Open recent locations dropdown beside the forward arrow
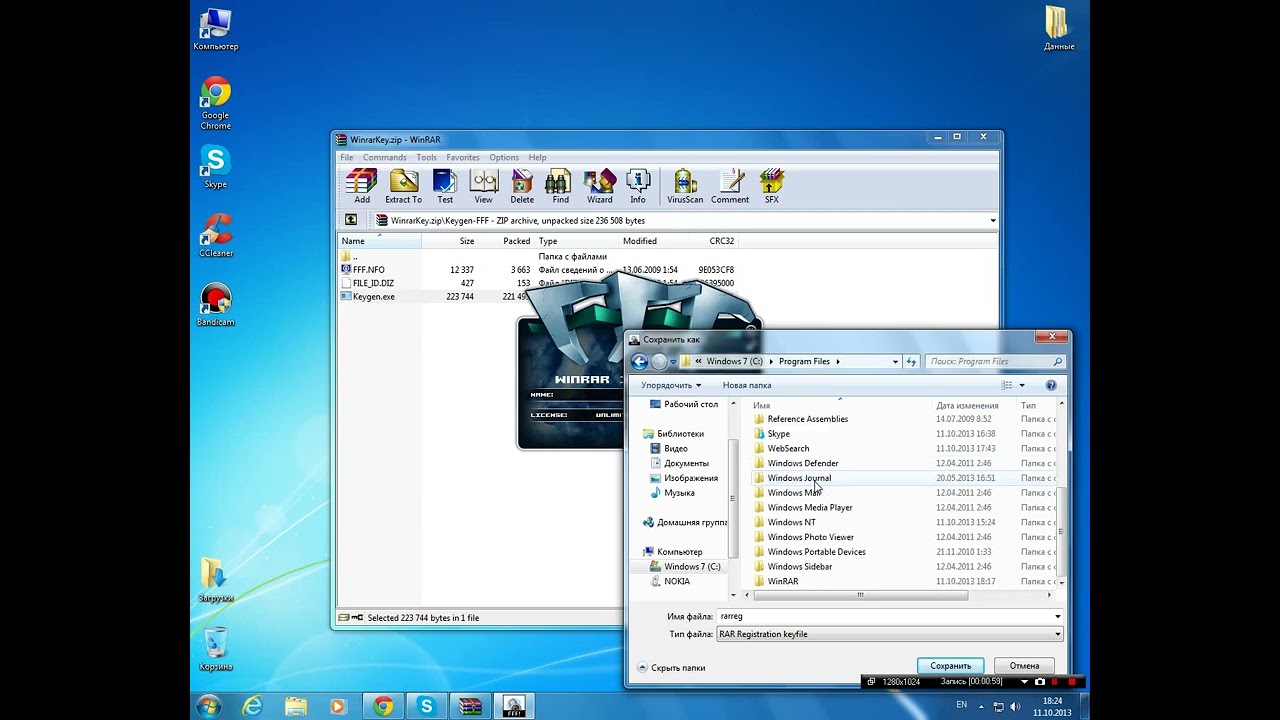The image size is (1280, 720). (673, 361)
